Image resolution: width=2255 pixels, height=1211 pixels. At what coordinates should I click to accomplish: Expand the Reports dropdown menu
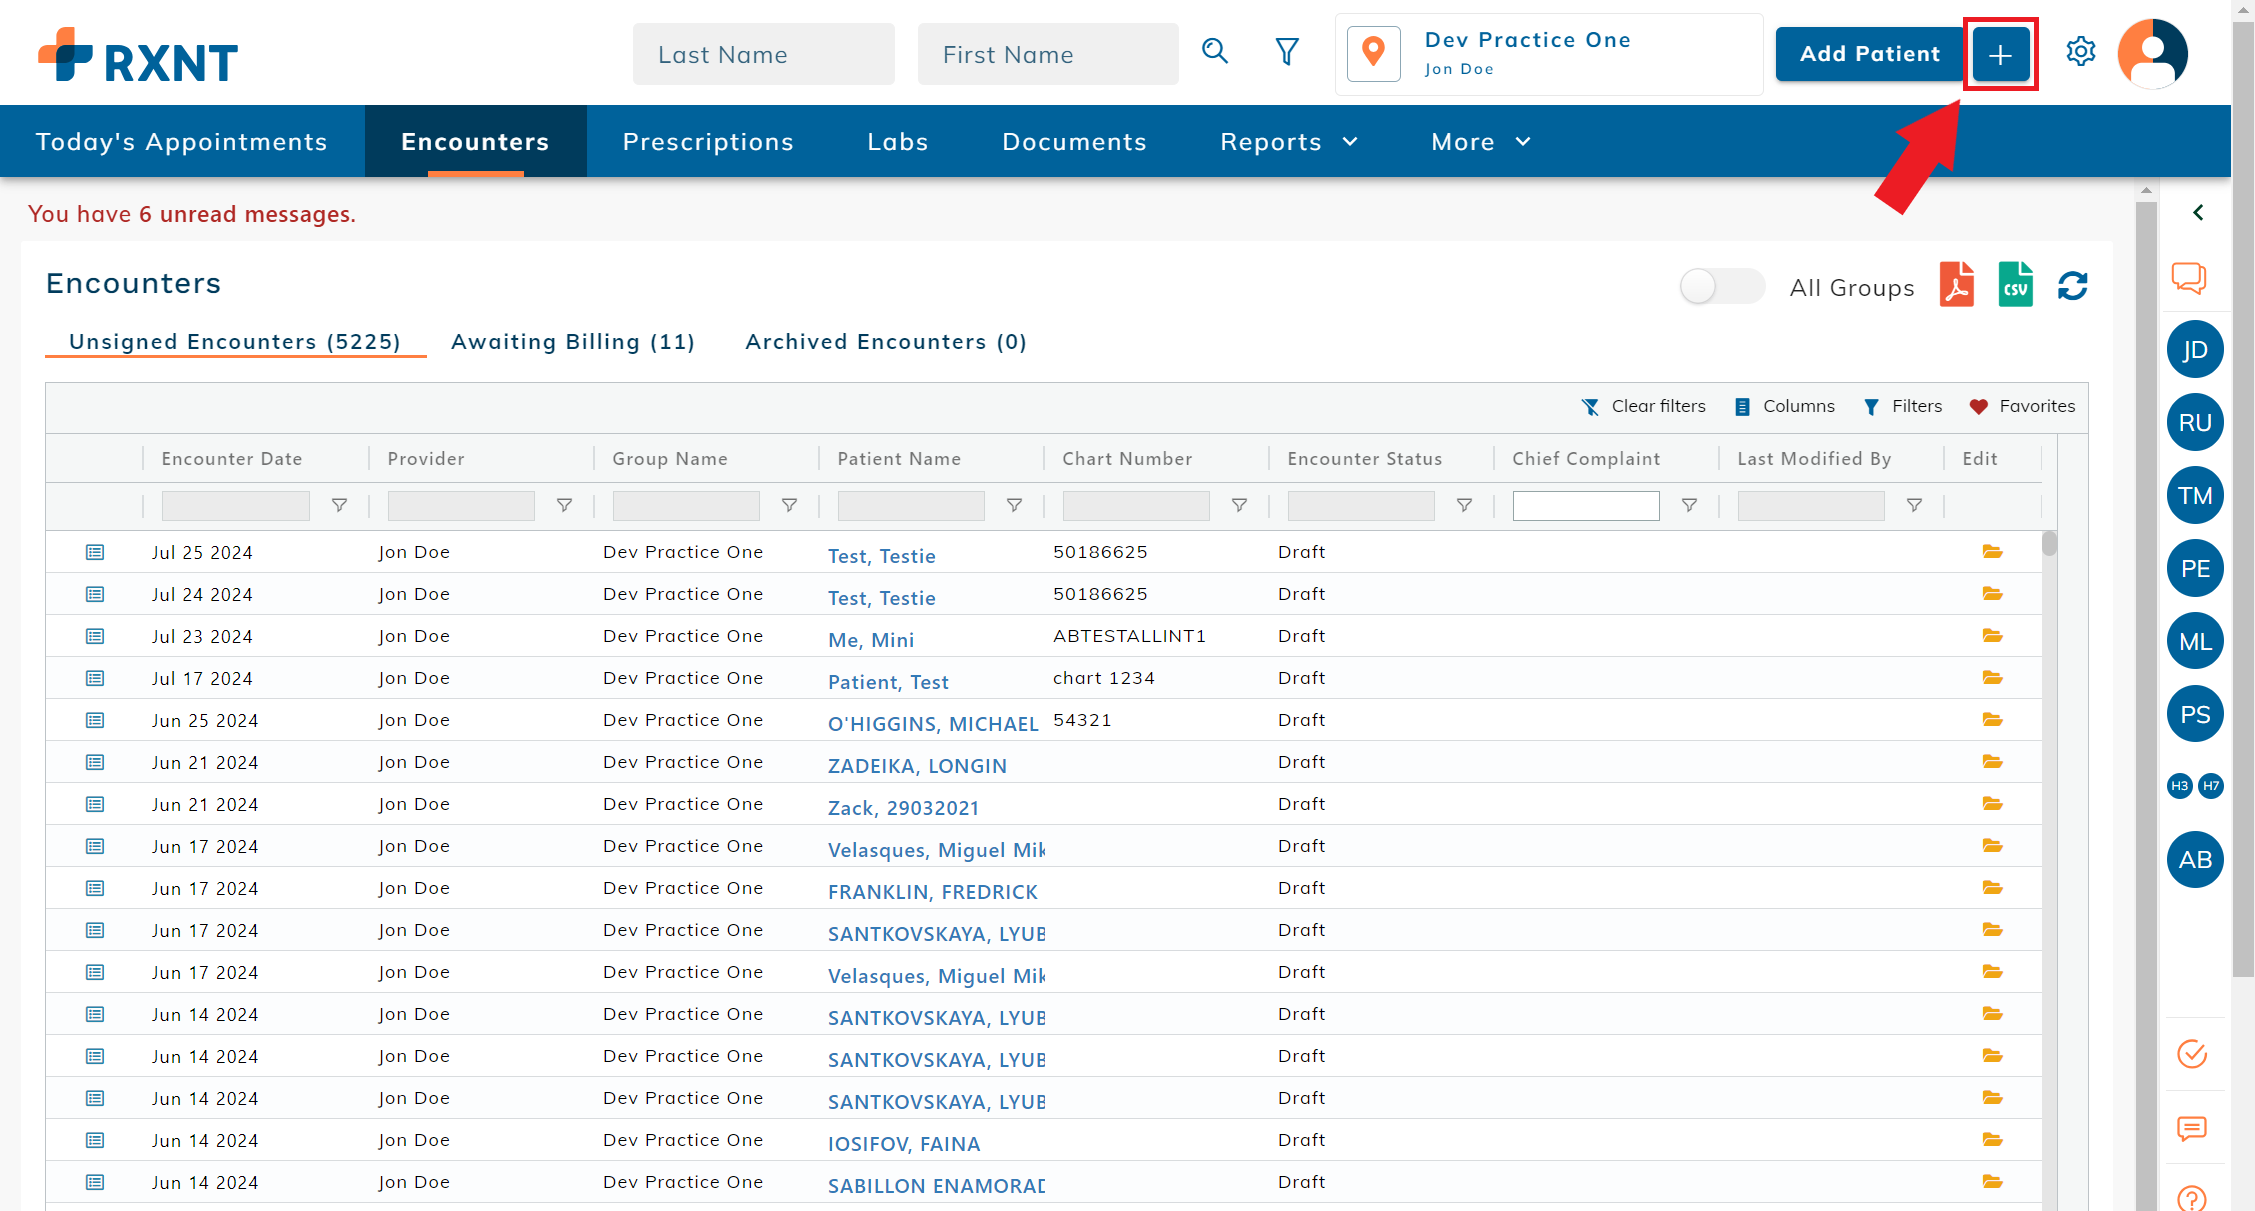[1288, 141]
